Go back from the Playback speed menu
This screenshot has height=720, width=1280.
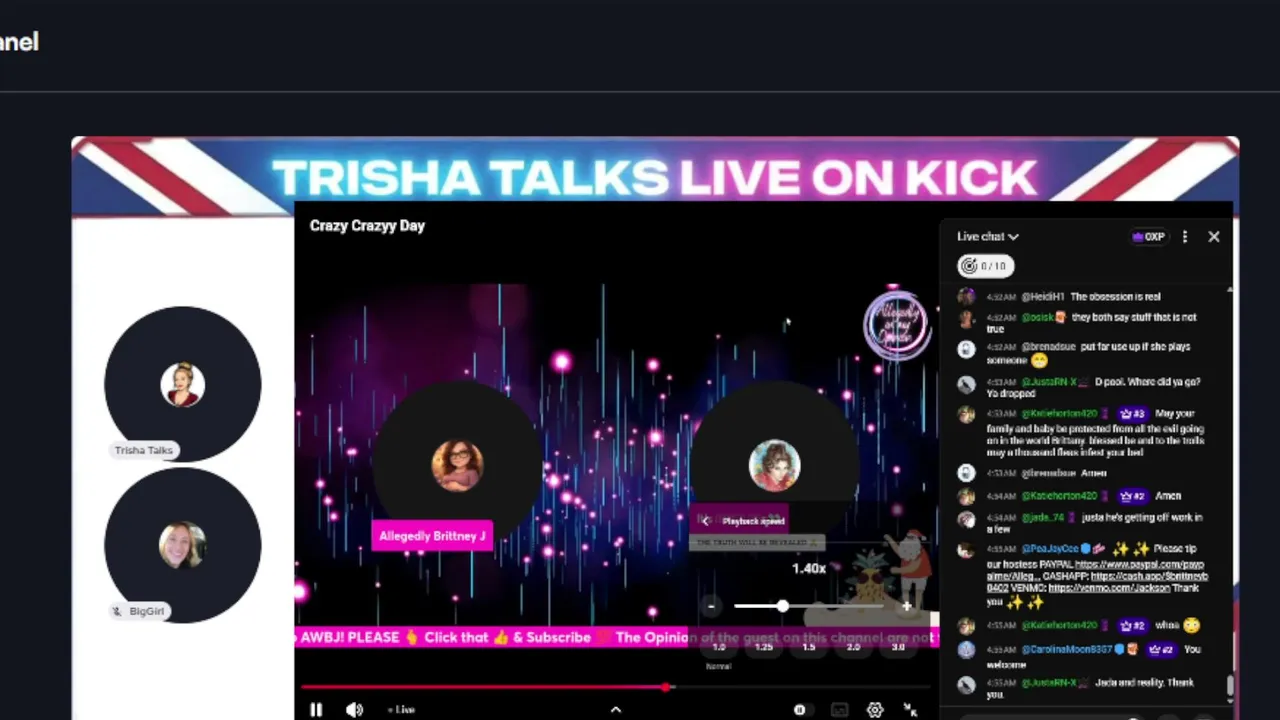tap(705, 521)
